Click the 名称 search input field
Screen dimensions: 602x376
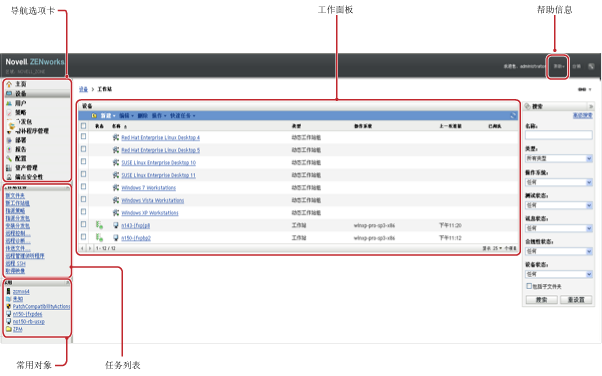pos(559,135)
